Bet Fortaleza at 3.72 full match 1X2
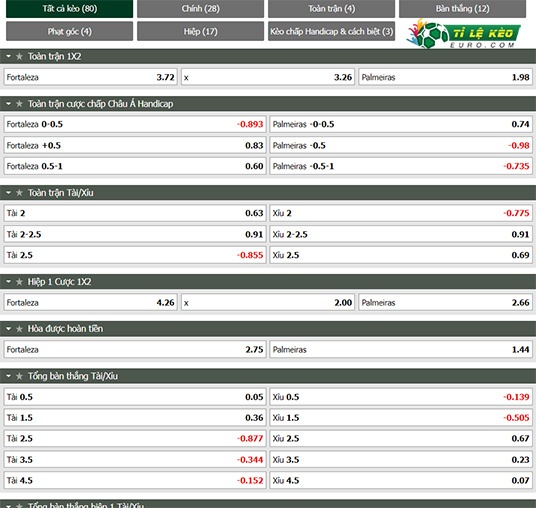The height and width of the screenshot is (508, 536). click(91, 77)
